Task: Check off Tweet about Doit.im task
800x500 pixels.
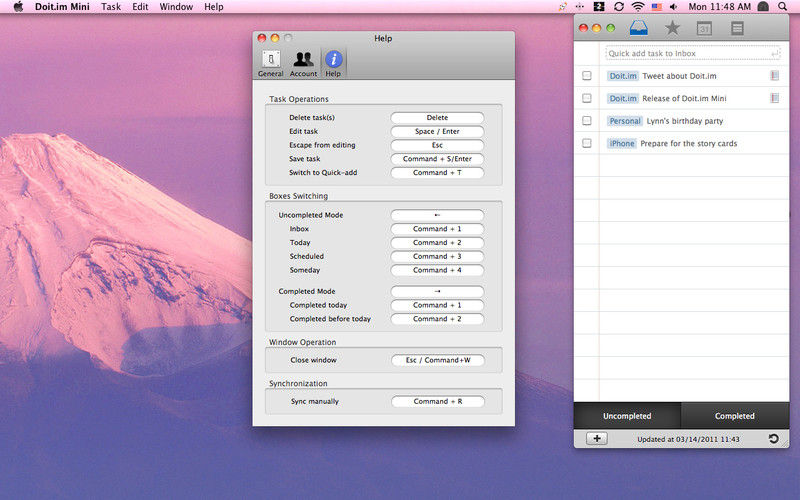Action: (x=587, y=75)
